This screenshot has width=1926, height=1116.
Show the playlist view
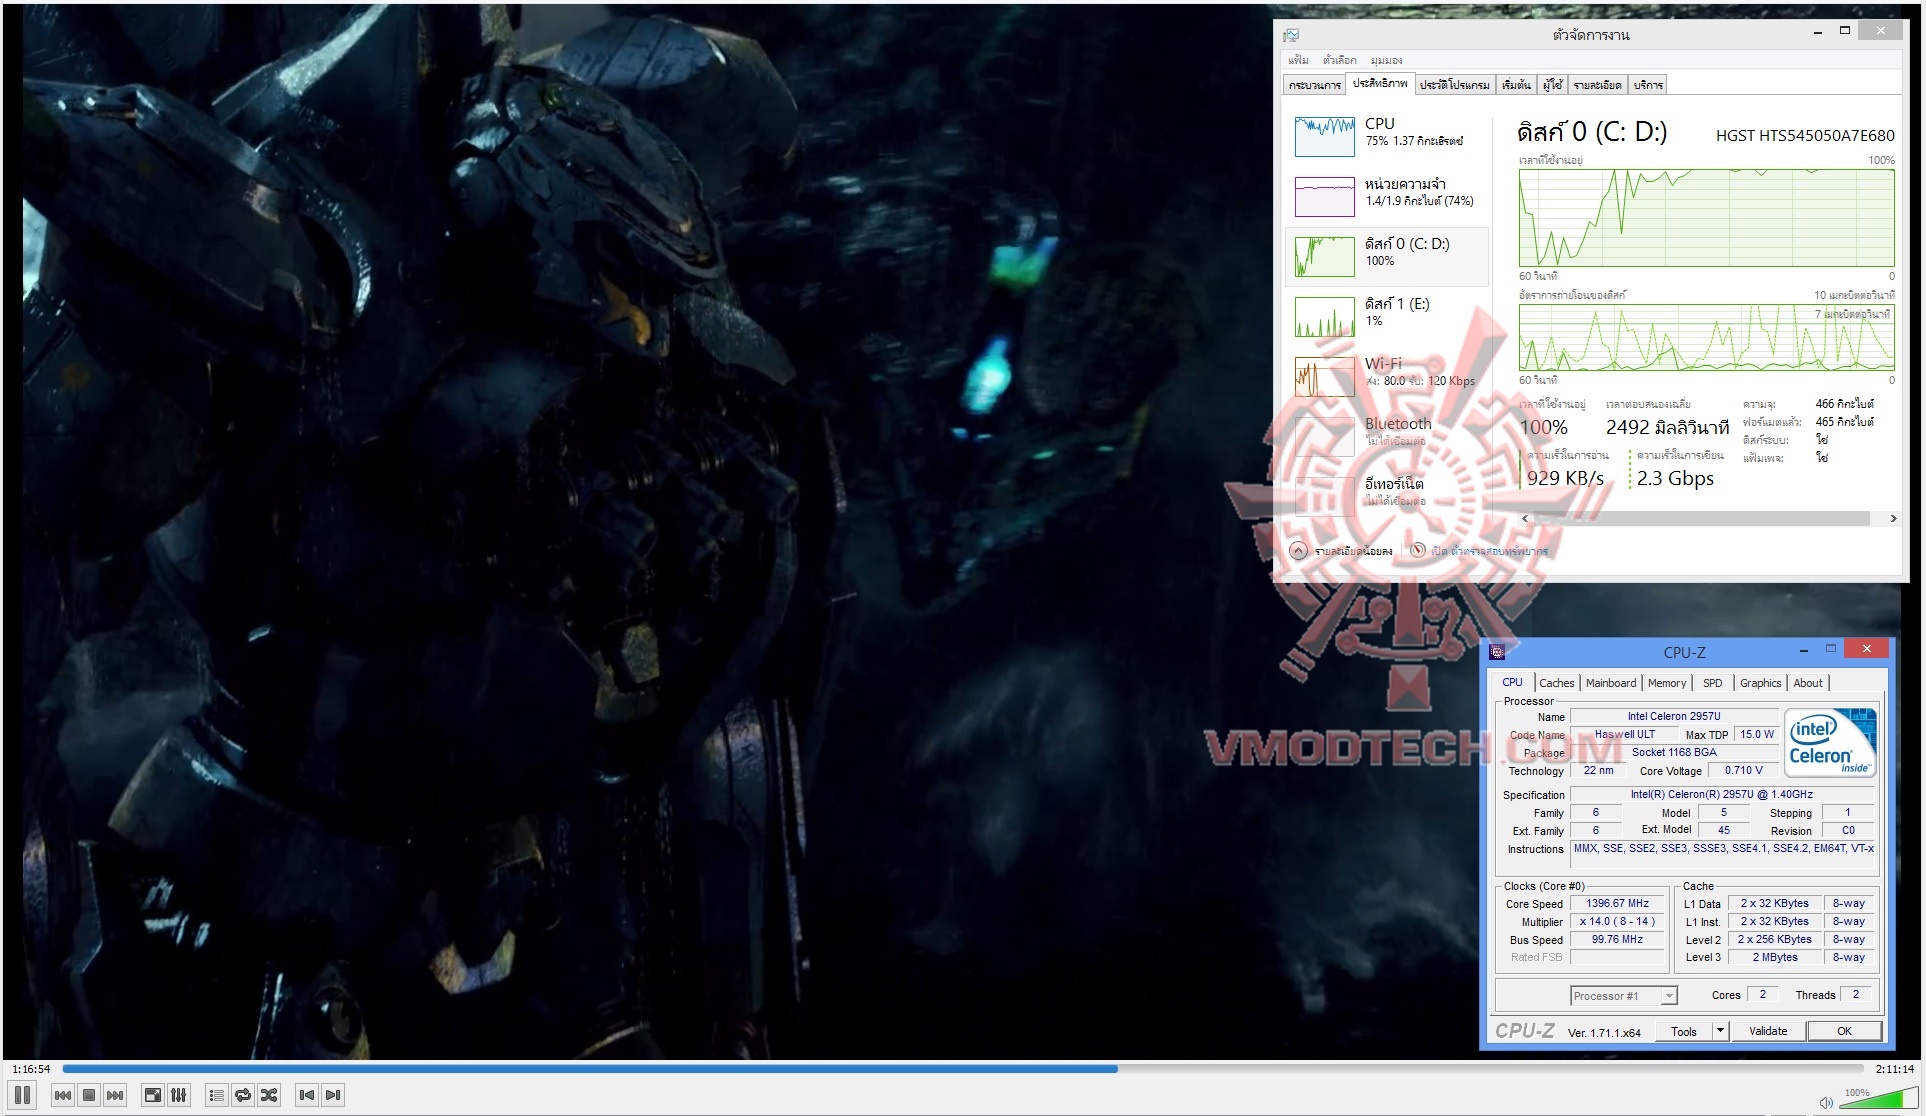[216, 1095]
